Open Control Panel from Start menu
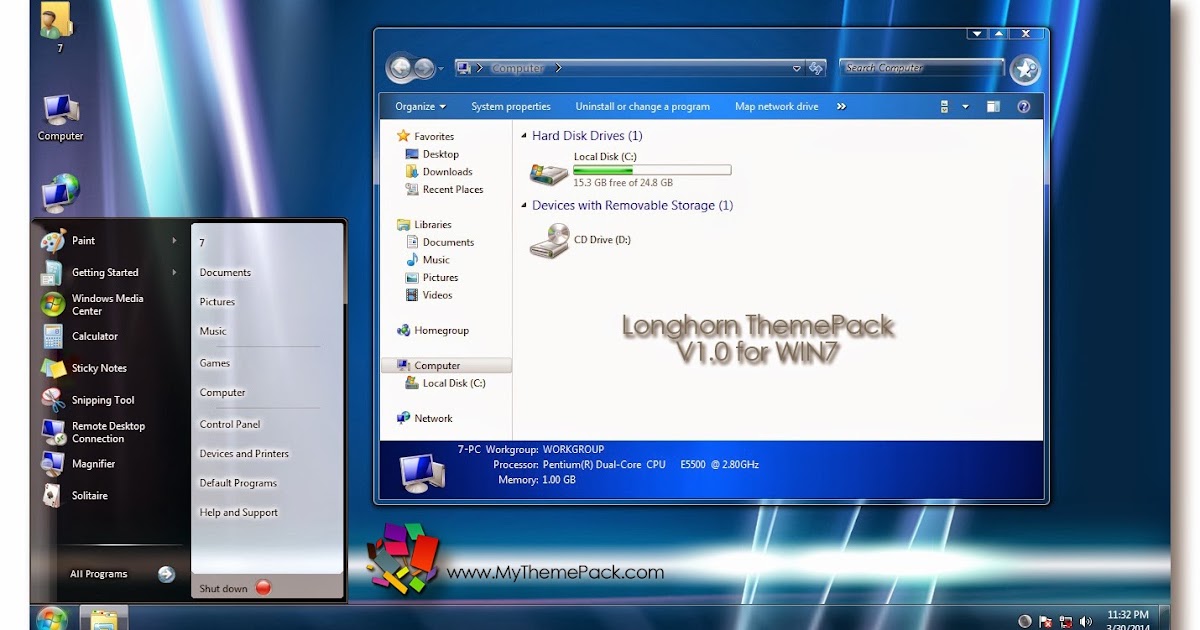 [230, 424]
